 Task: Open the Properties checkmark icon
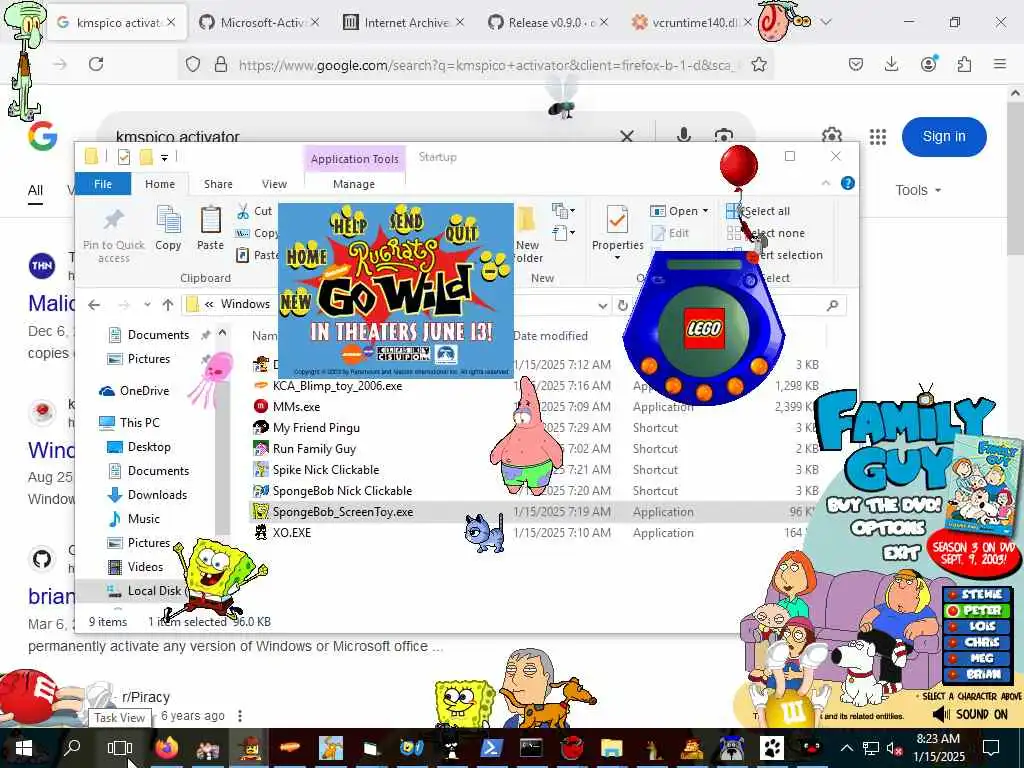[x=617, y=220]
